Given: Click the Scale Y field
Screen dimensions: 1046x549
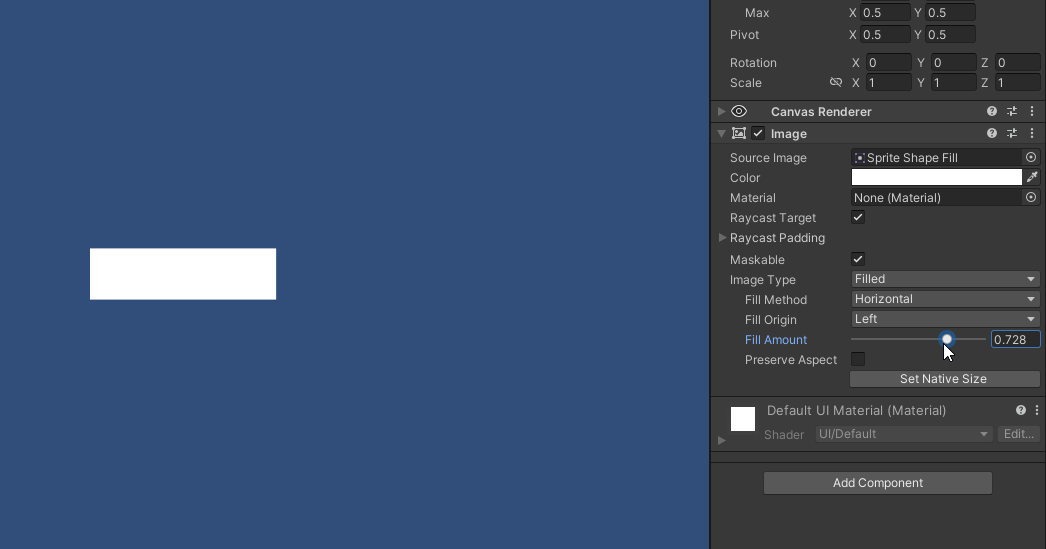Looking at the screenshot, I should (x=954, y=83).
